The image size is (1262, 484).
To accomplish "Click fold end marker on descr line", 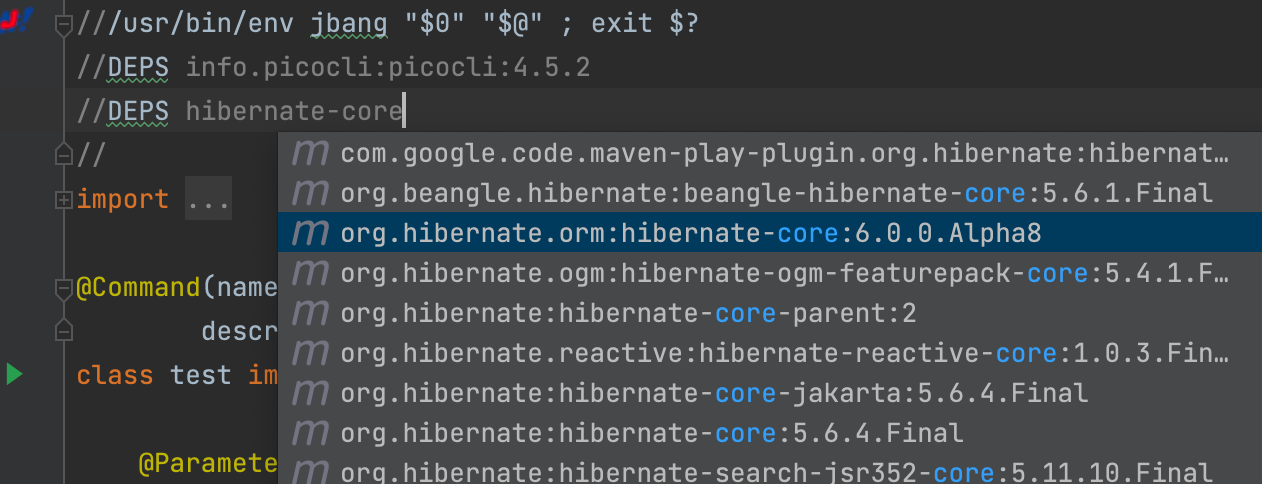I will pyautogui.click(x=63, y=330).
